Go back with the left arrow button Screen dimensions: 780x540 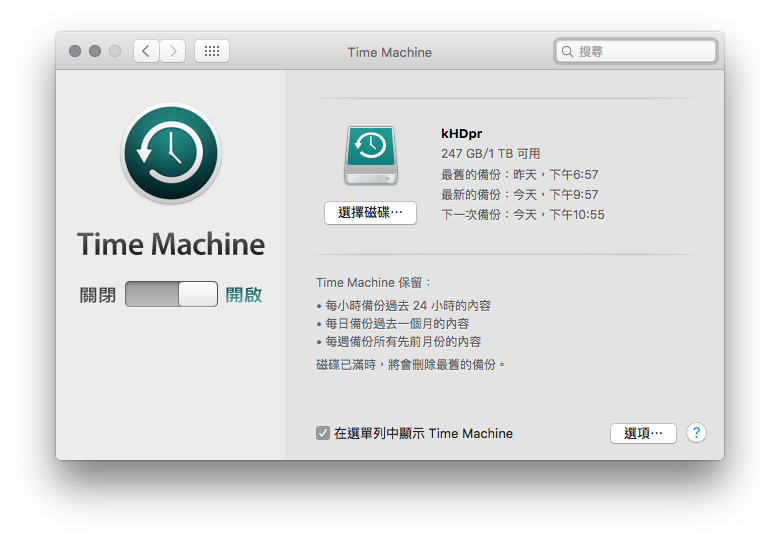click(x=146, y=51)
